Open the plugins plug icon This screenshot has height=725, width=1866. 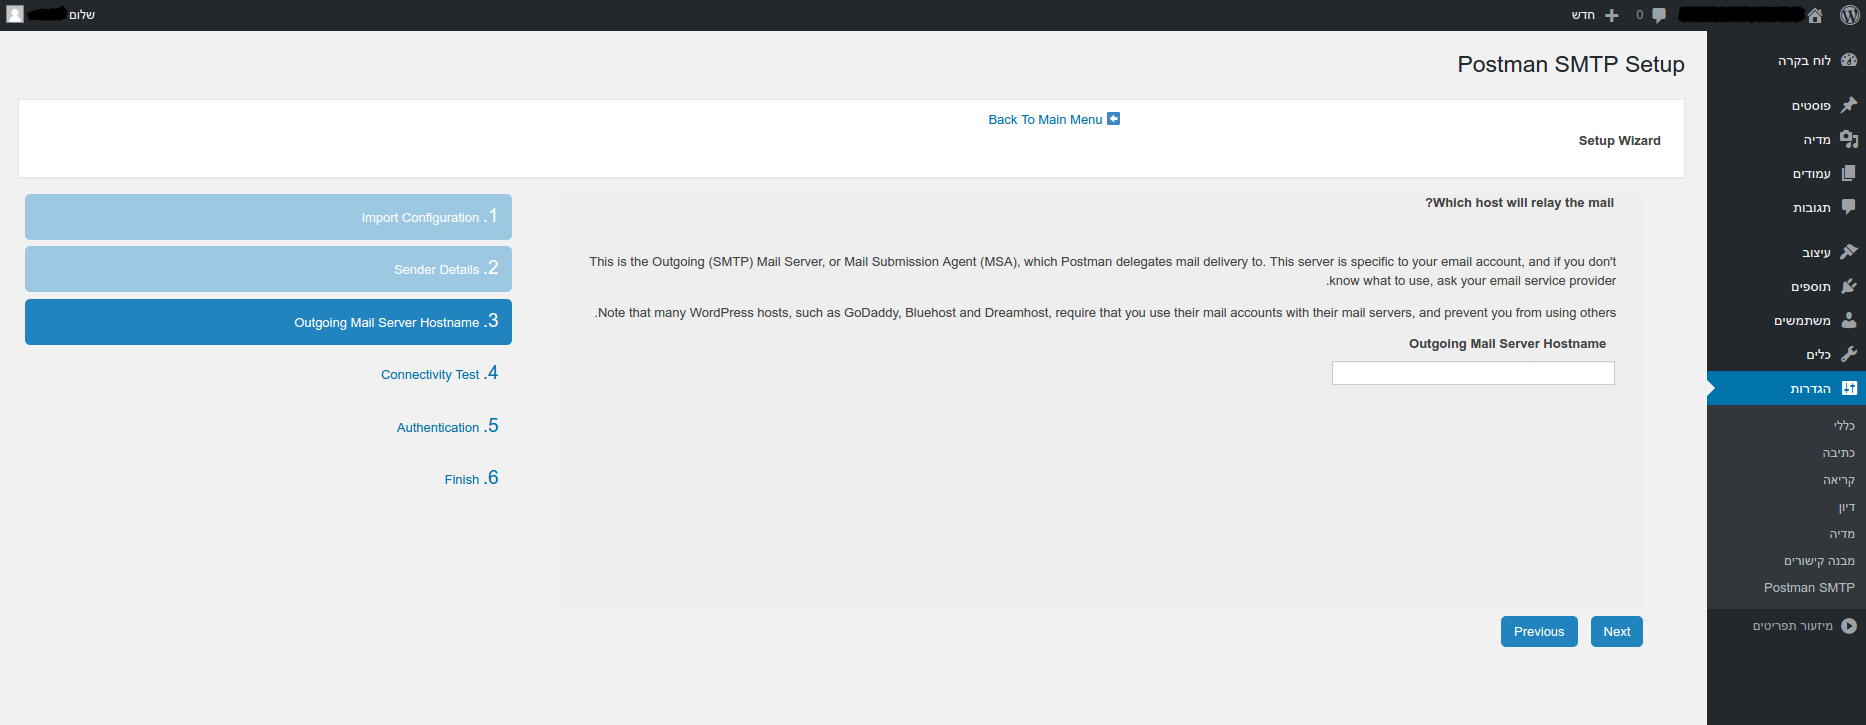1848,286
